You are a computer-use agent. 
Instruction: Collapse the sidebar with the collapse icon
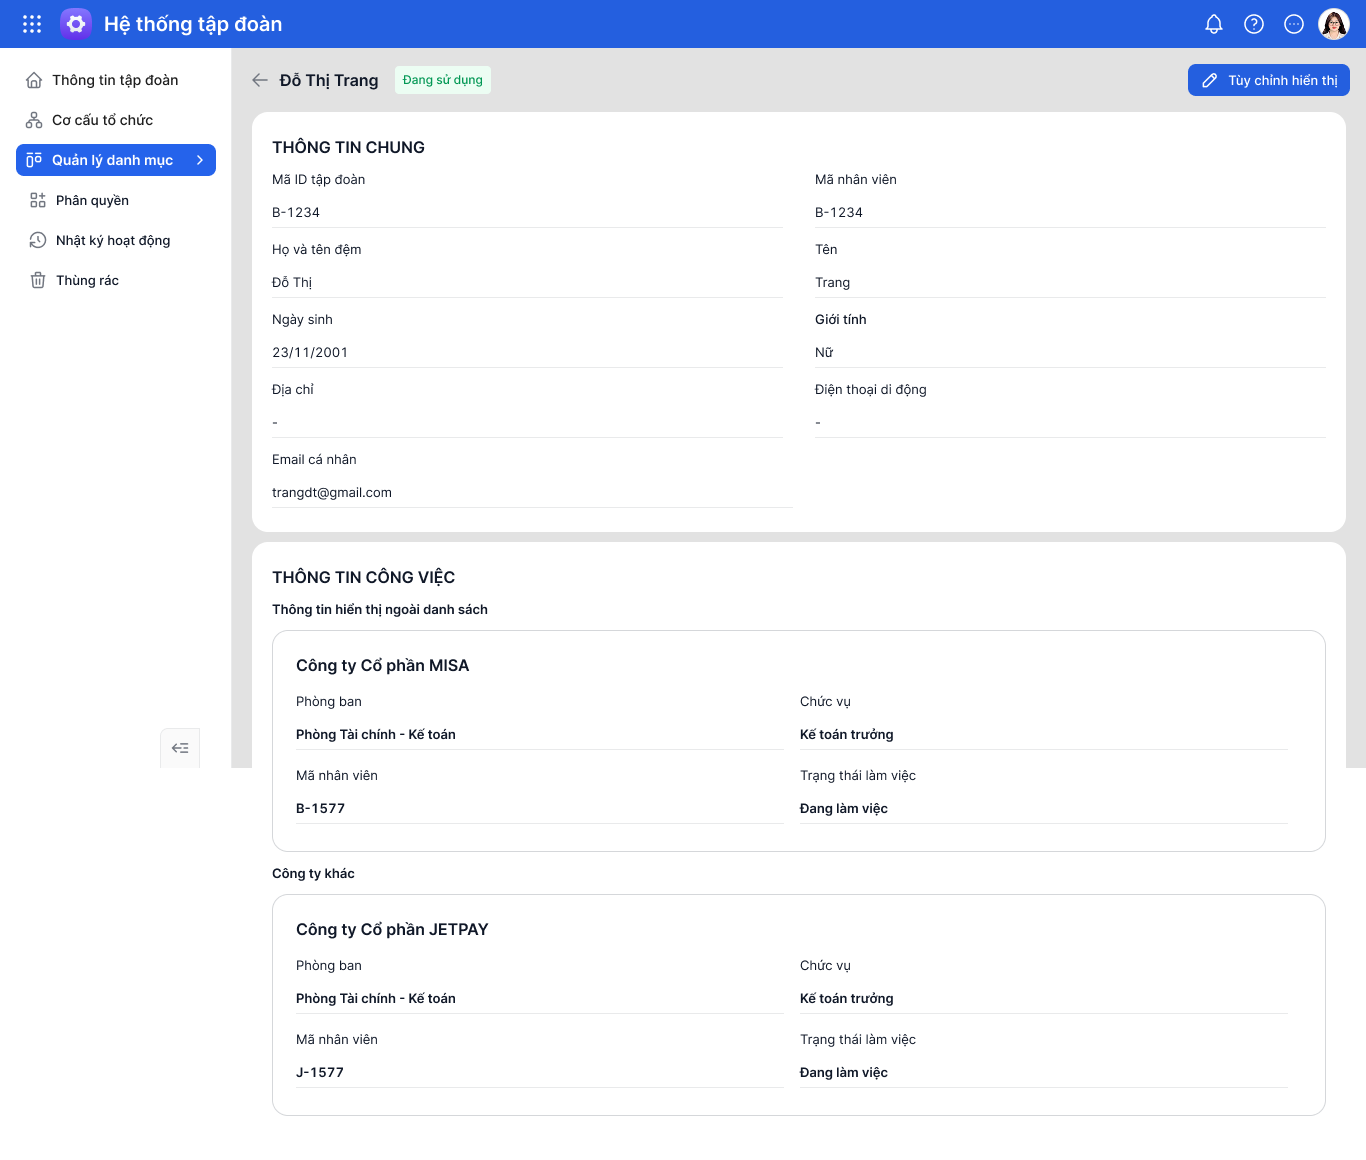(180, 748)
